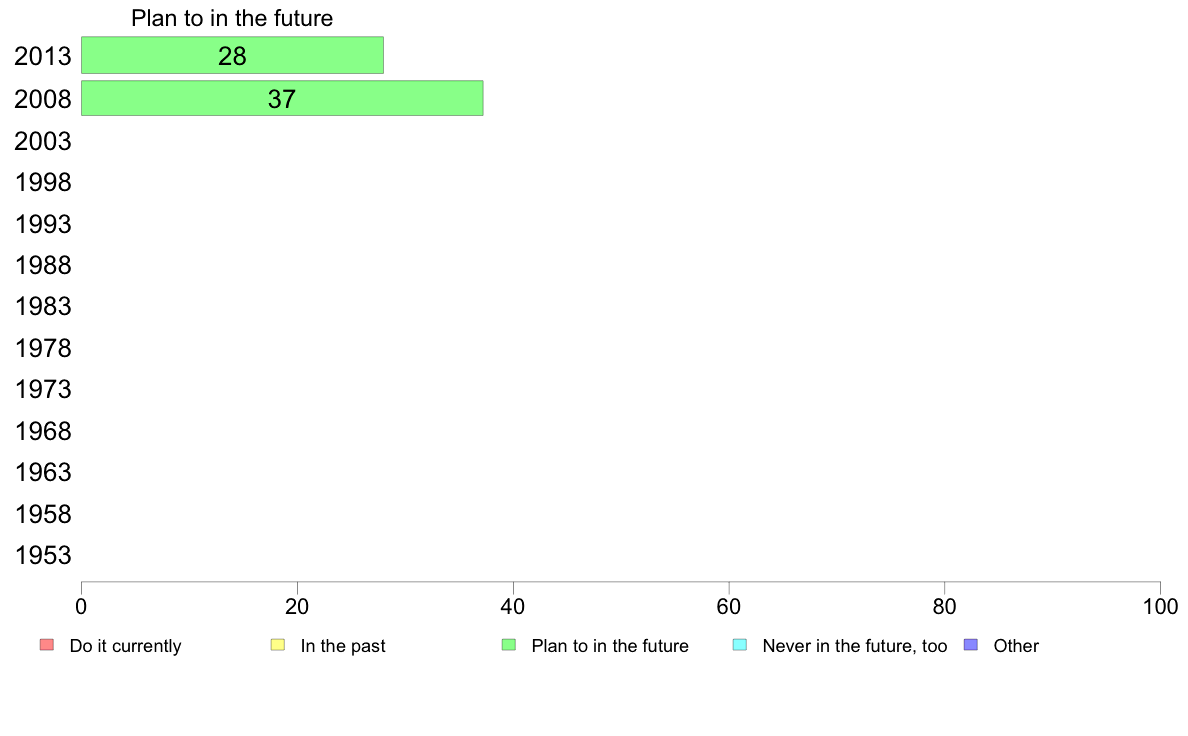Click the In the past legend label
Viewport: 1188px width, 736px height.
342,646
